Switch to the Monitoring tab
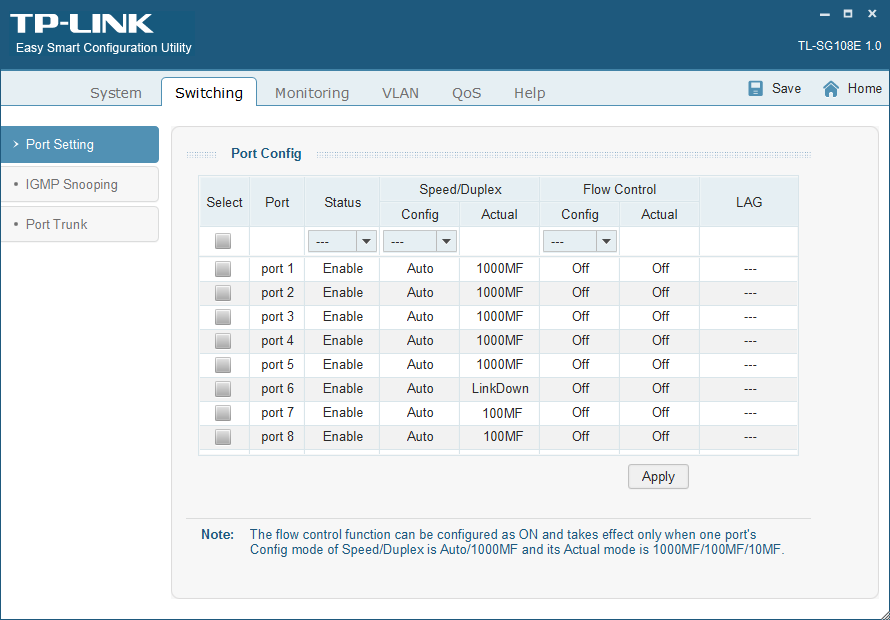 [x=311, y=92]
